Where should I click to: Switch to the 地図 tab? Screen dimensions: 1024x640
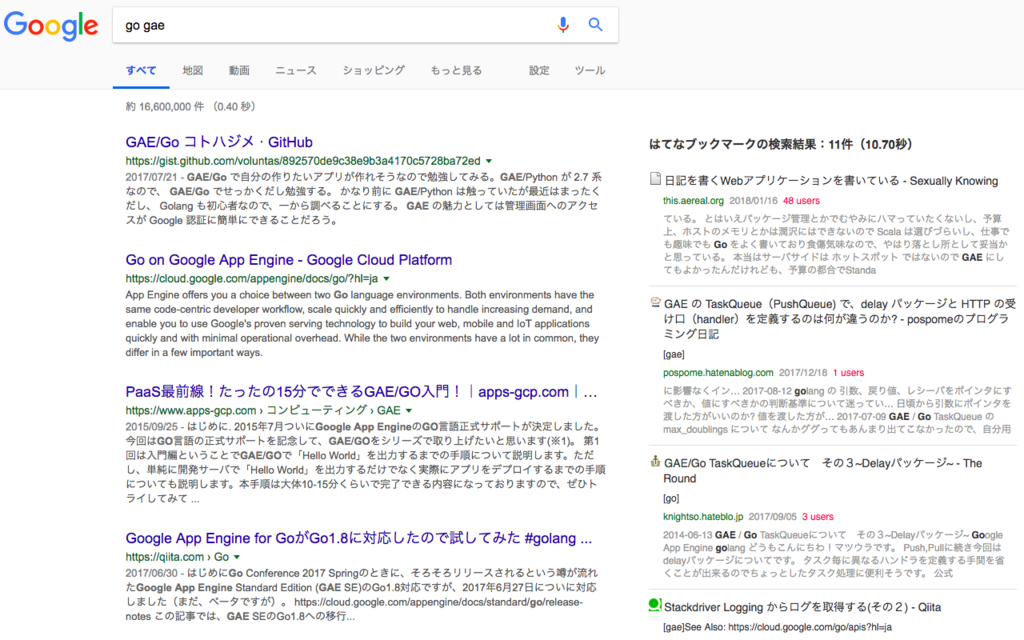(193, 71)
